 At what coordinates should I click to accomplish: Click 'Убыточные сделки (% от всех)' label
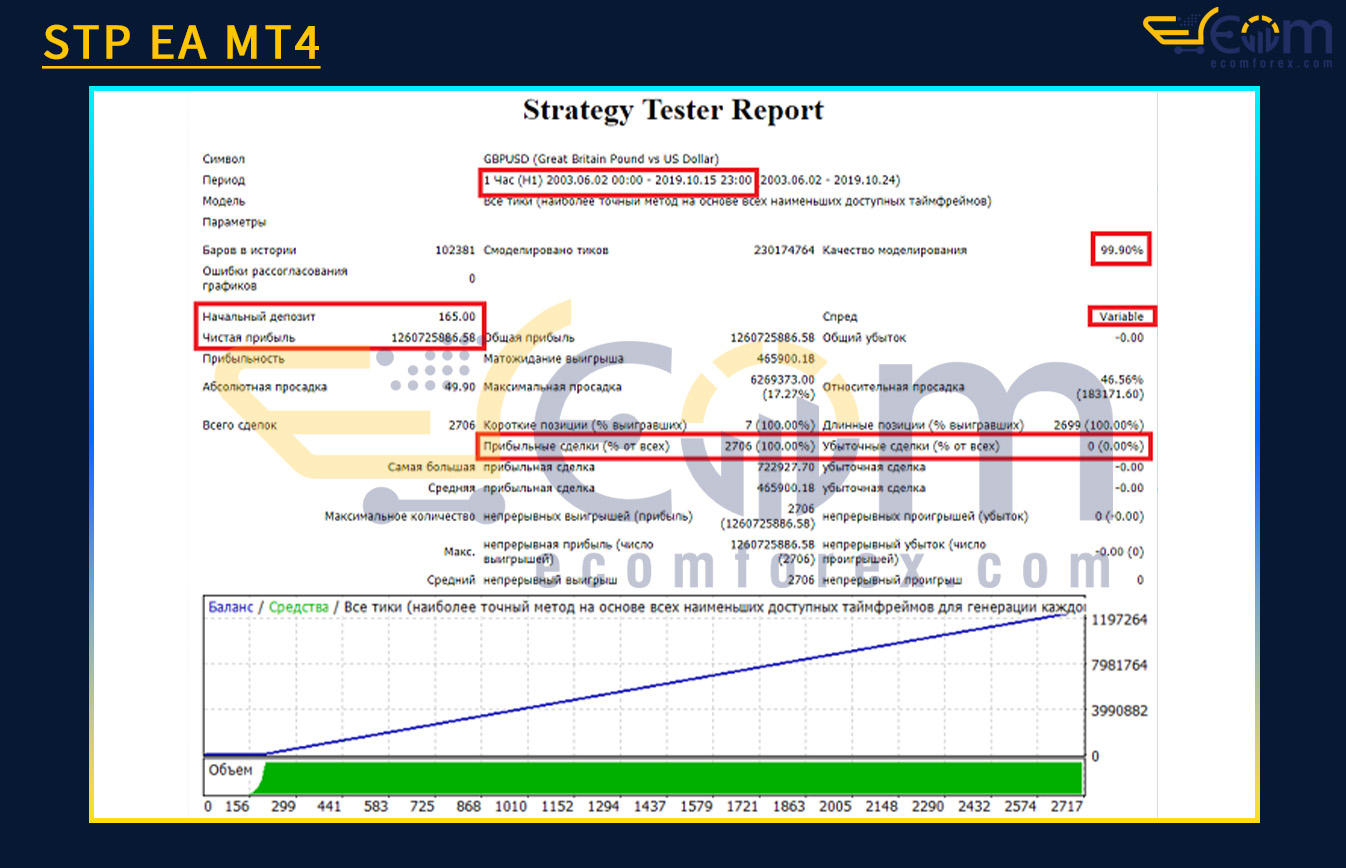coord(910,446)
